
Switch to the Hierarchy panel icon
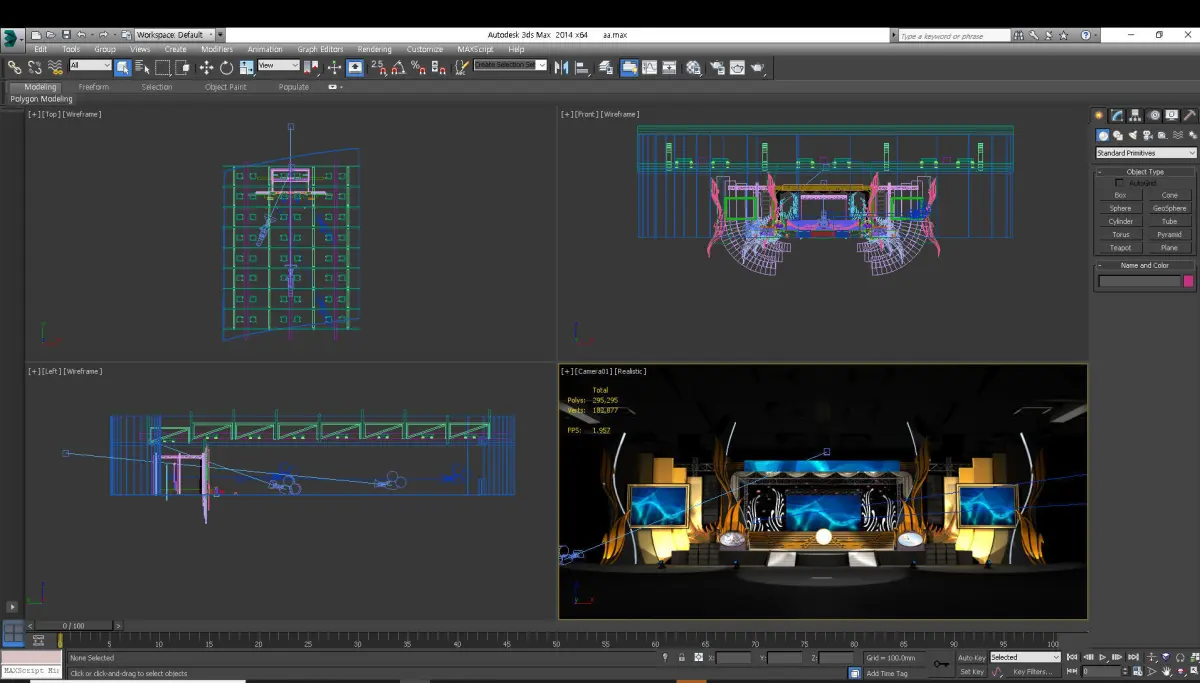1135,116
